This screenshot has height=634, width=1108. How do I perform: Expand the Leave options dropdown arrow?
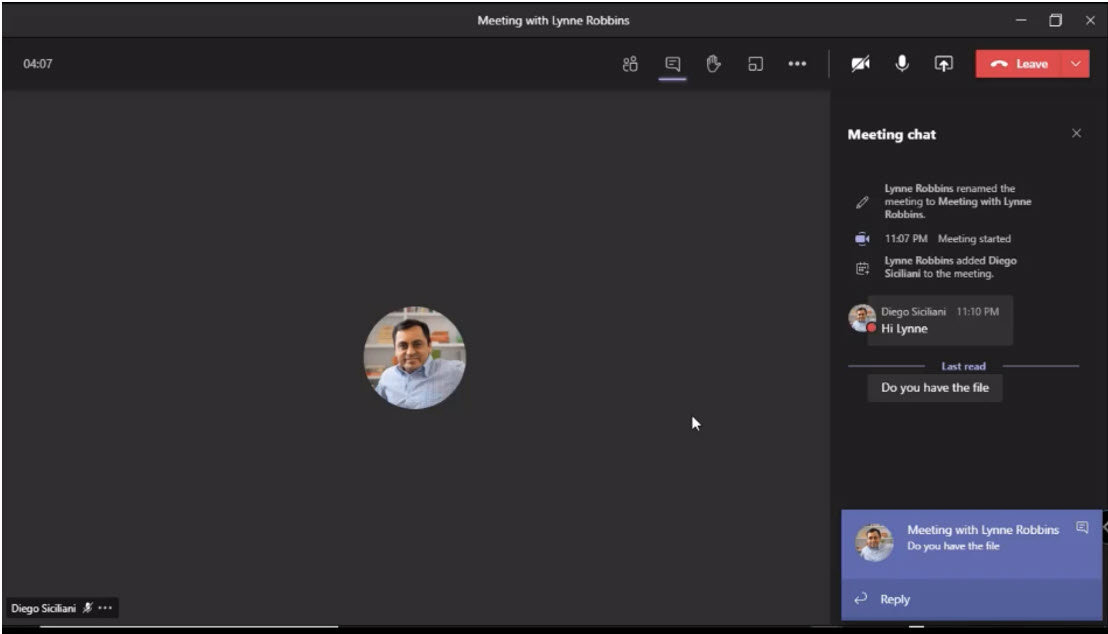click(1076, 64)
